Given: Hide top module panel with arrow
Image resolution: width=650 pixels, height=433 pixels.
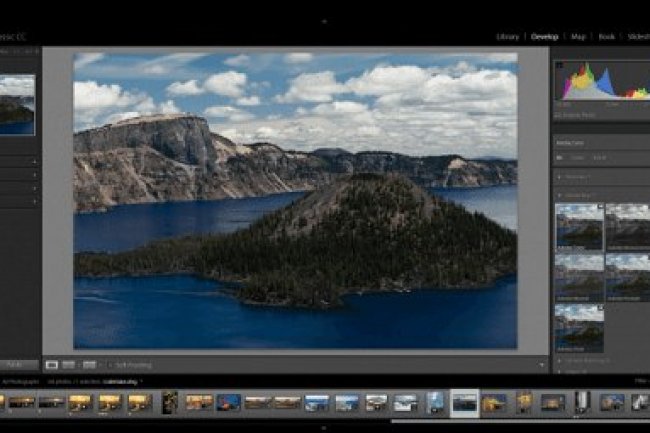Looking at the screenshot, I should point(324,20).
